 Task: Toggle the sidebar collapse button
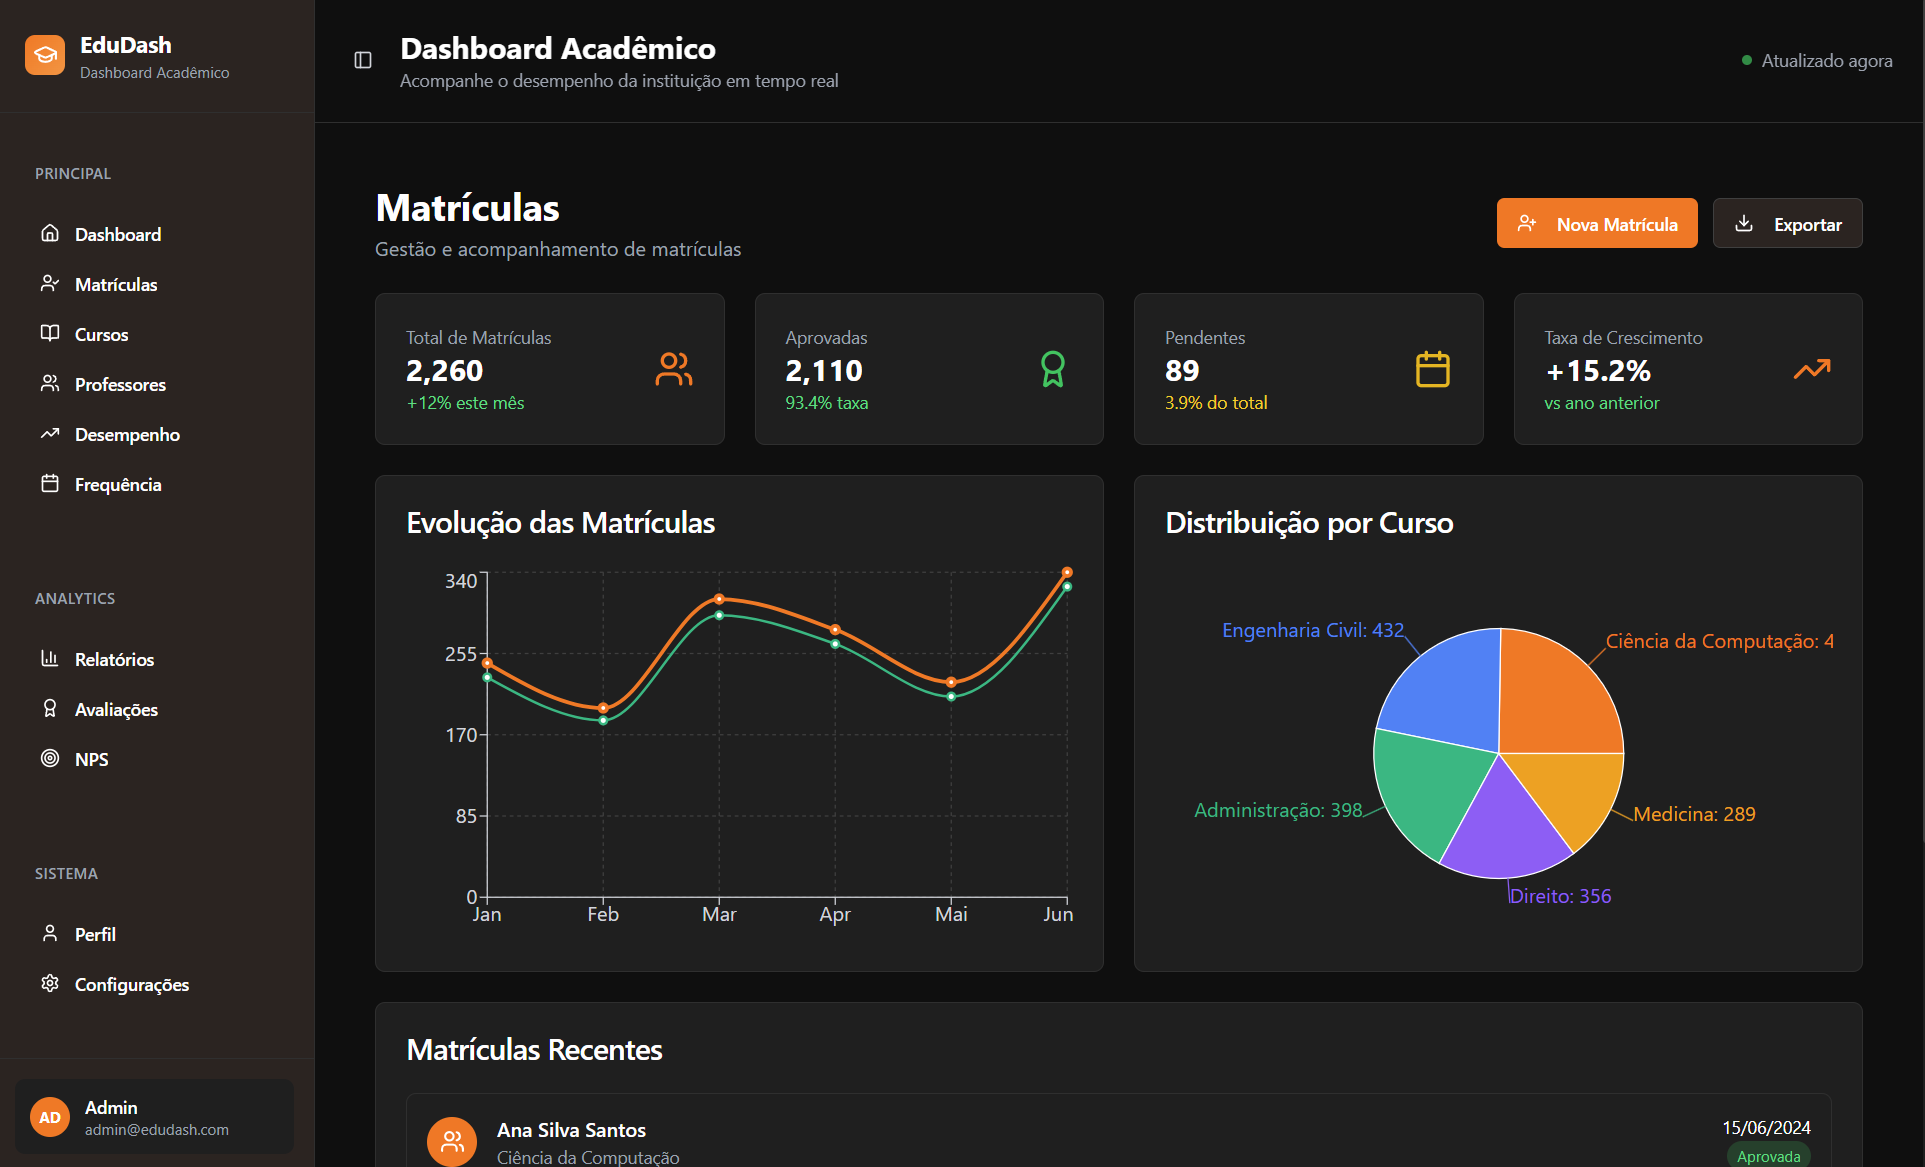tap(363, 60)
